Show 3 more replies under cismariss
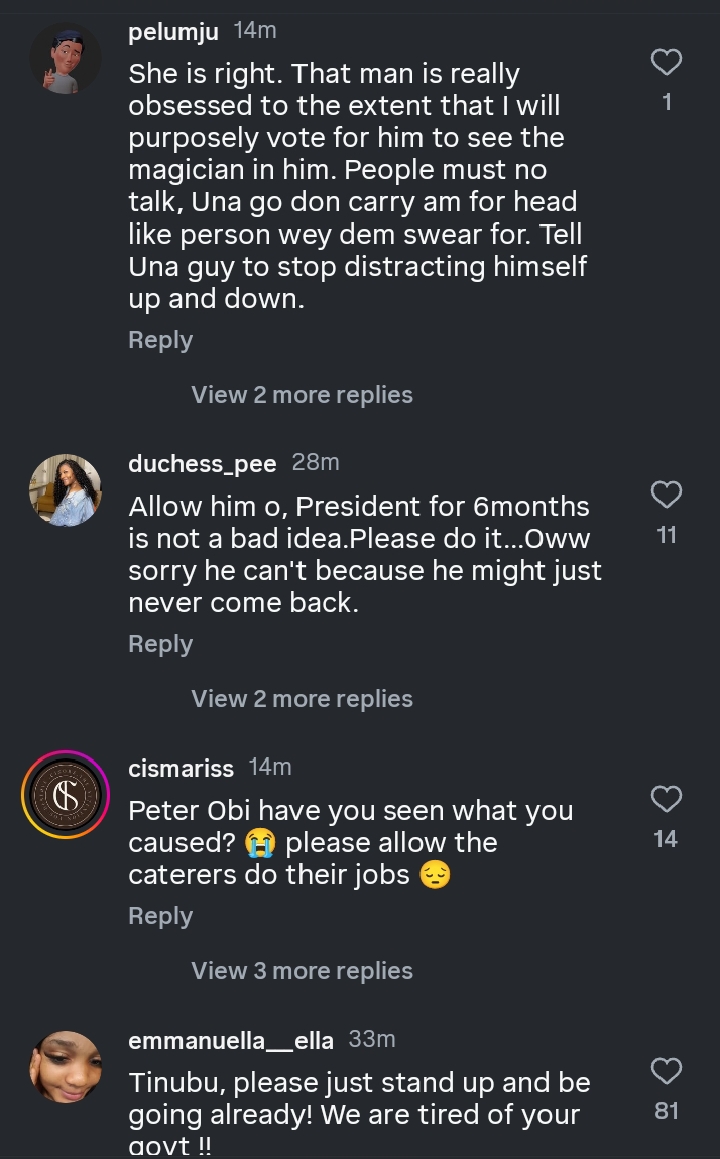Viewport: 720px width, 1159px height. 302,971
